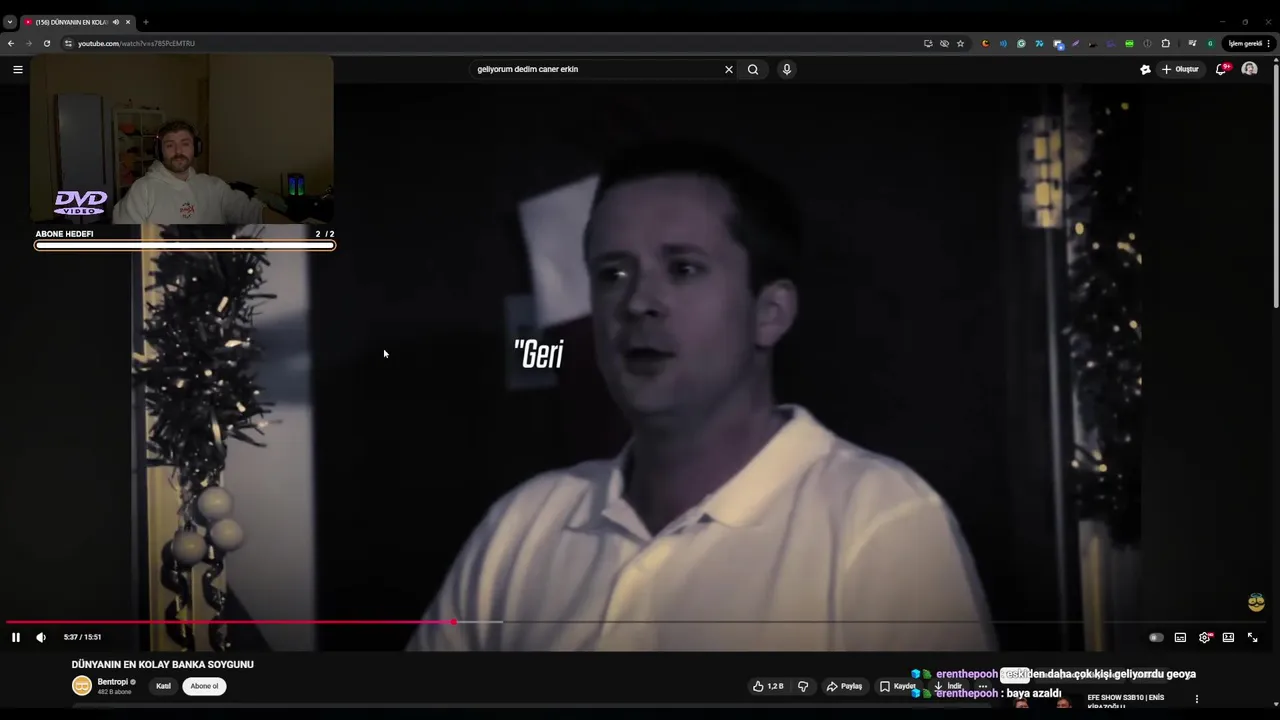This screenshot has height=720, width=1280.
Task: Toggle subtitles (CC) in player
Action: [1180, 637]
